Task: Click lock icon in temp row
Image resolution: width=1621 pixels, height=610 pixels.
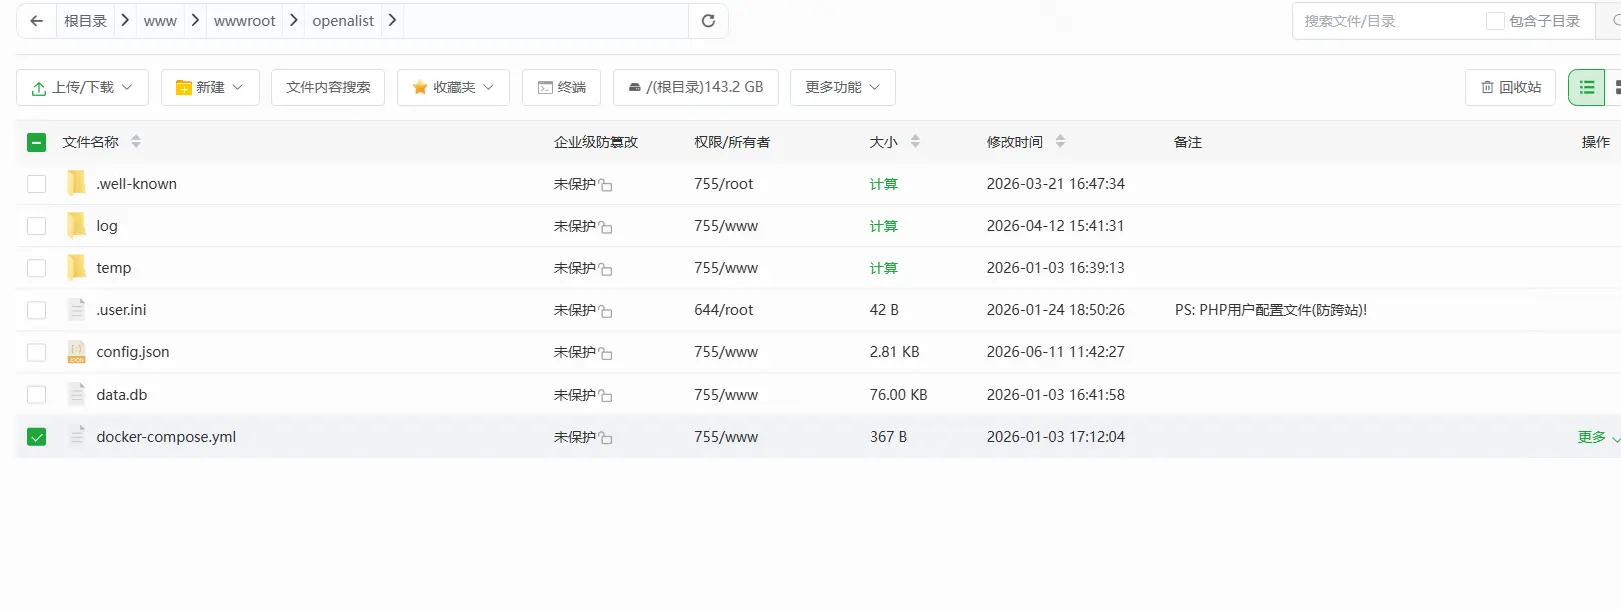Action: point(606,269)
